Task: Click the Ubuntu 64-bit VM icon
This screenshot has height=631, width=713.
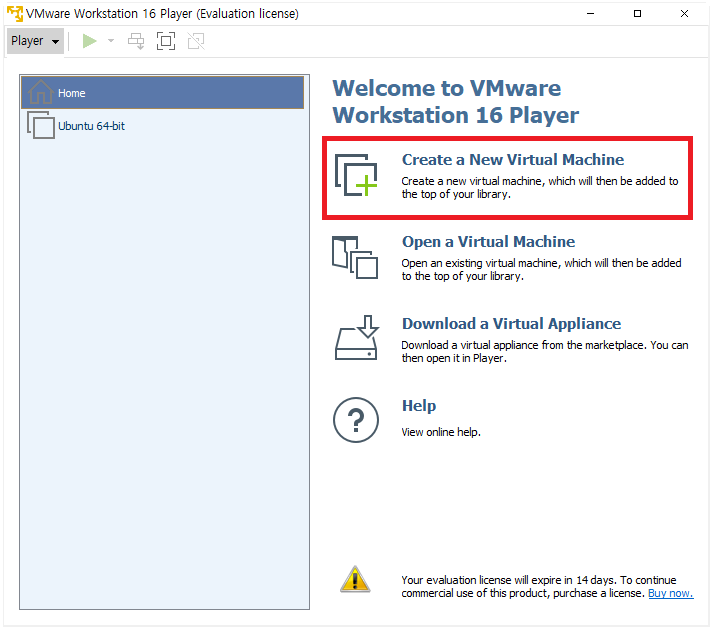Action: point(40,125)
